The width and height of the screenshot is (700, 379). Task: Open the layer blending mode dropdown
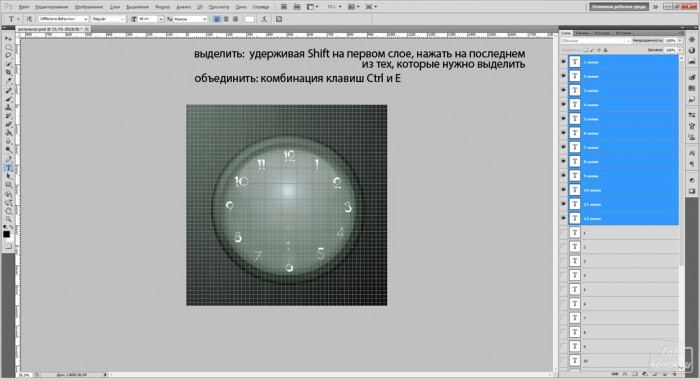(x=595, y=41)
